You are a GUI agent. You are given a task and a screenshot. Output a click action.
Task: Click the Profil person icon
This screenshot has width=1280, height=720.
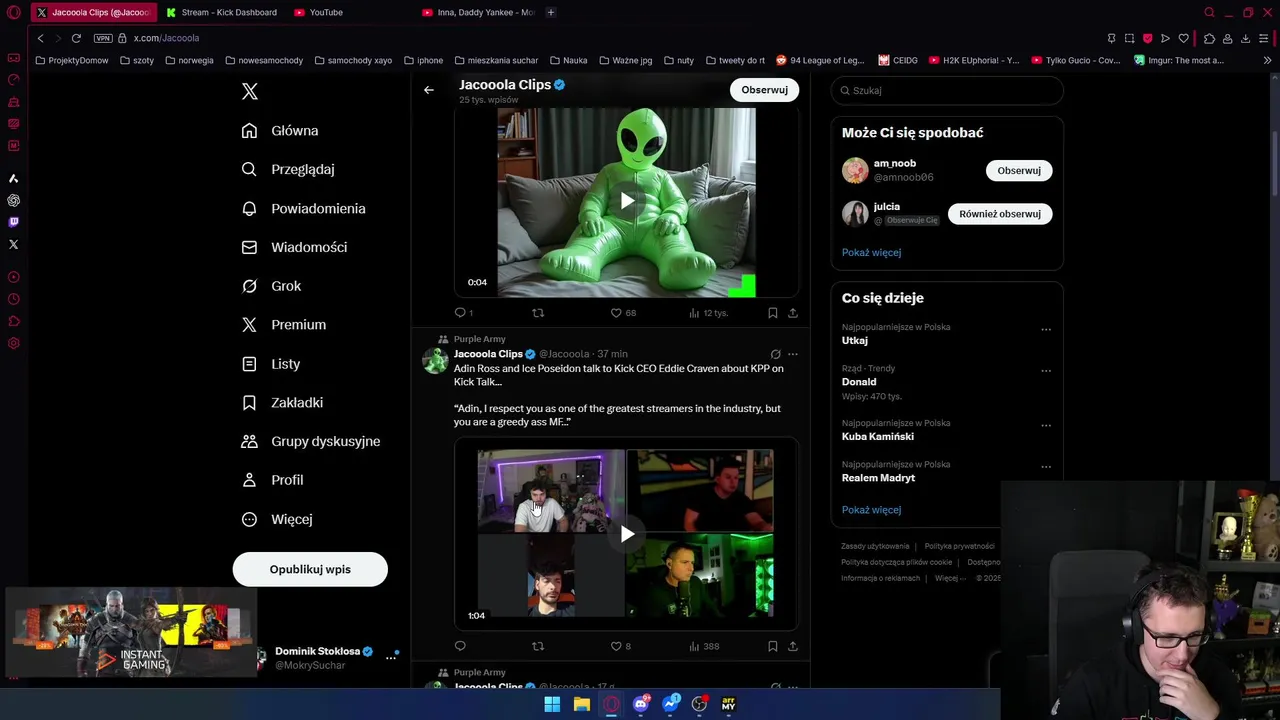250,480
